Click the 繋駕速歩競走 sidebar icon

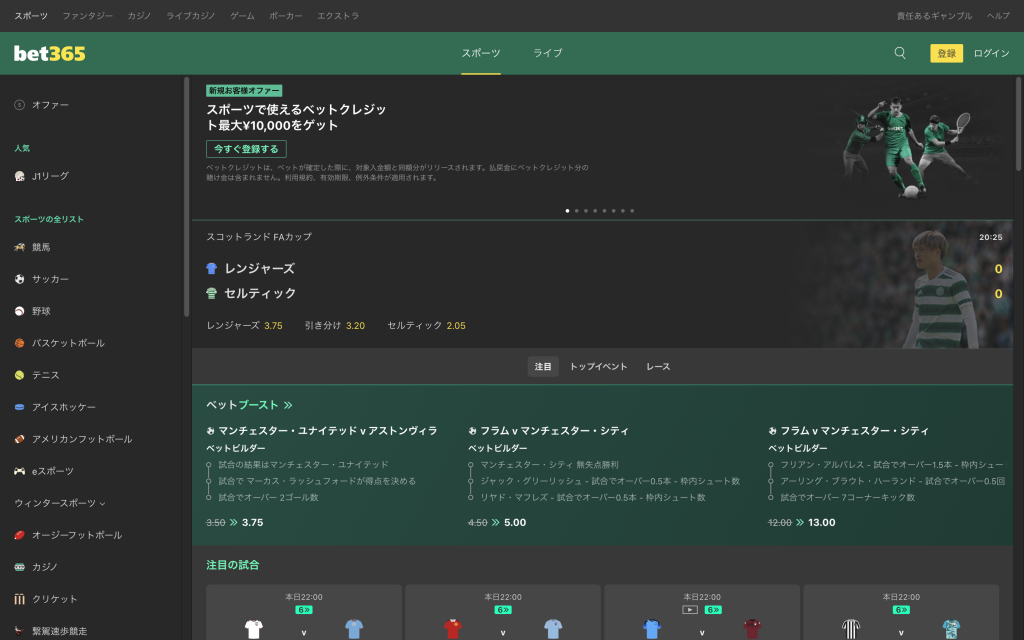(x=20, y=631)
